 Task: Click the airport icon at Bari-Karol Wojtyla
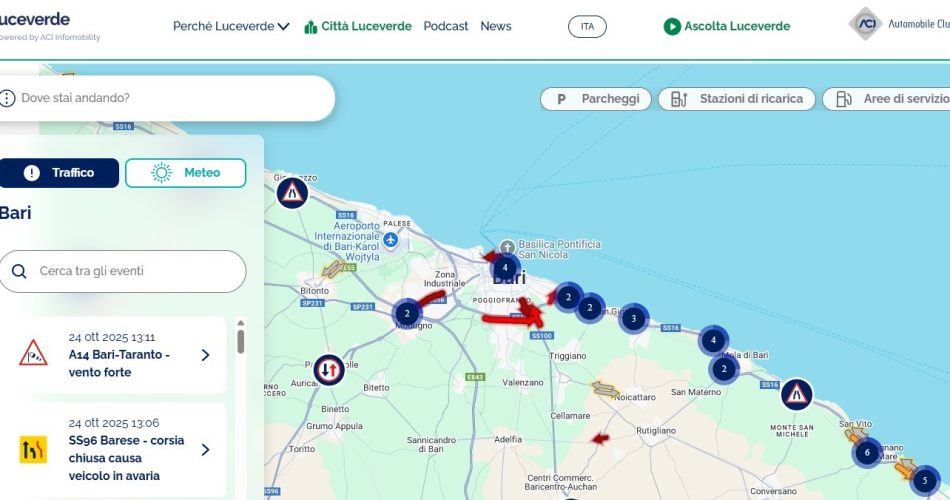(x=391, y=240)
